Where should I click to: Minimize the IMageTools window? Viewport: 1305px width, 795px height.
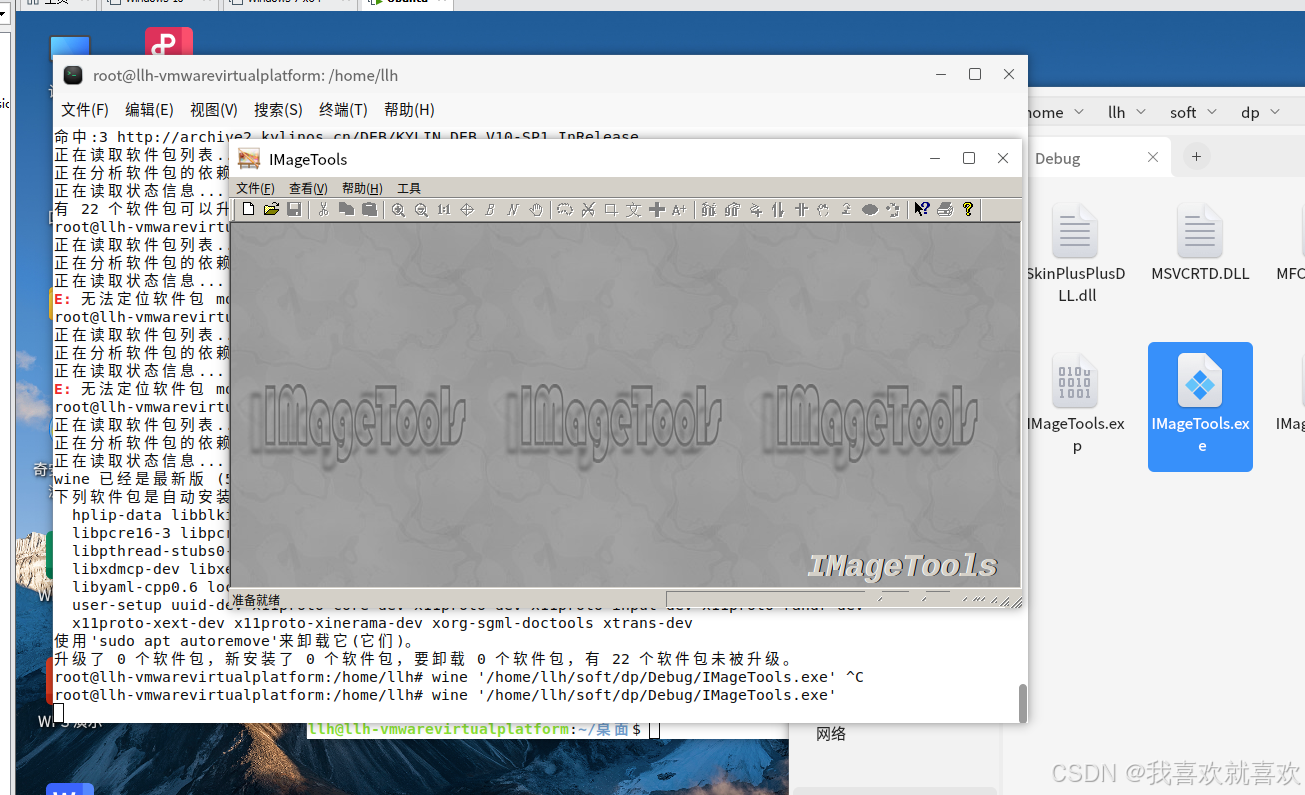click(x=935, y=158)
